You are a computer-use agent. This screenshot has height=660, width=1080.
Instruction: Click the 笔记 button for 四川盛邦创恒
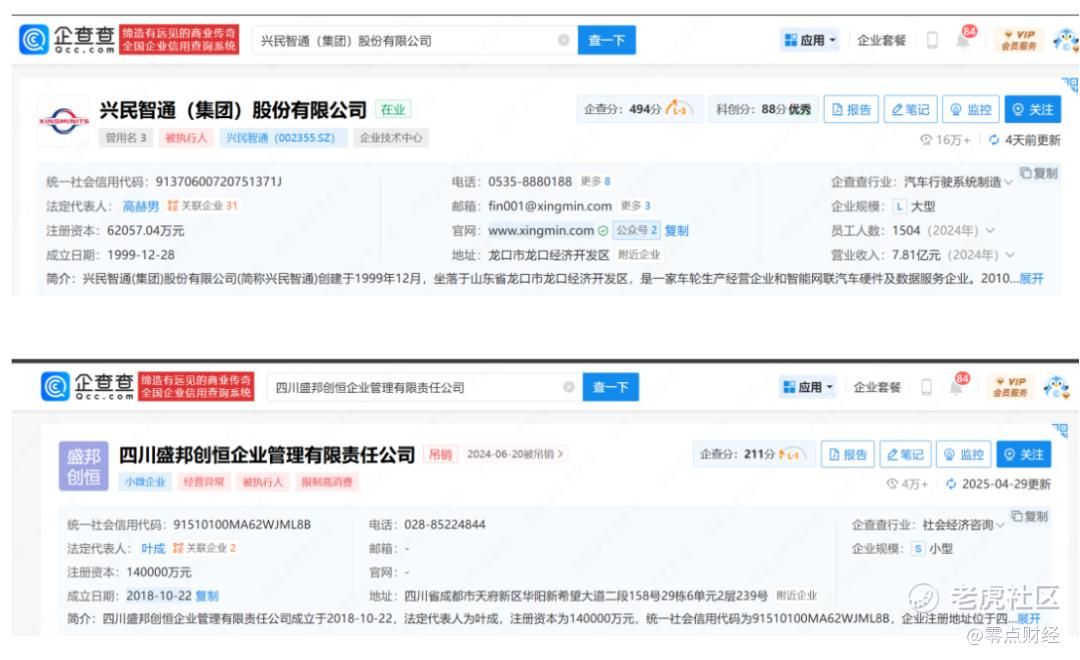tap(905, 454)
